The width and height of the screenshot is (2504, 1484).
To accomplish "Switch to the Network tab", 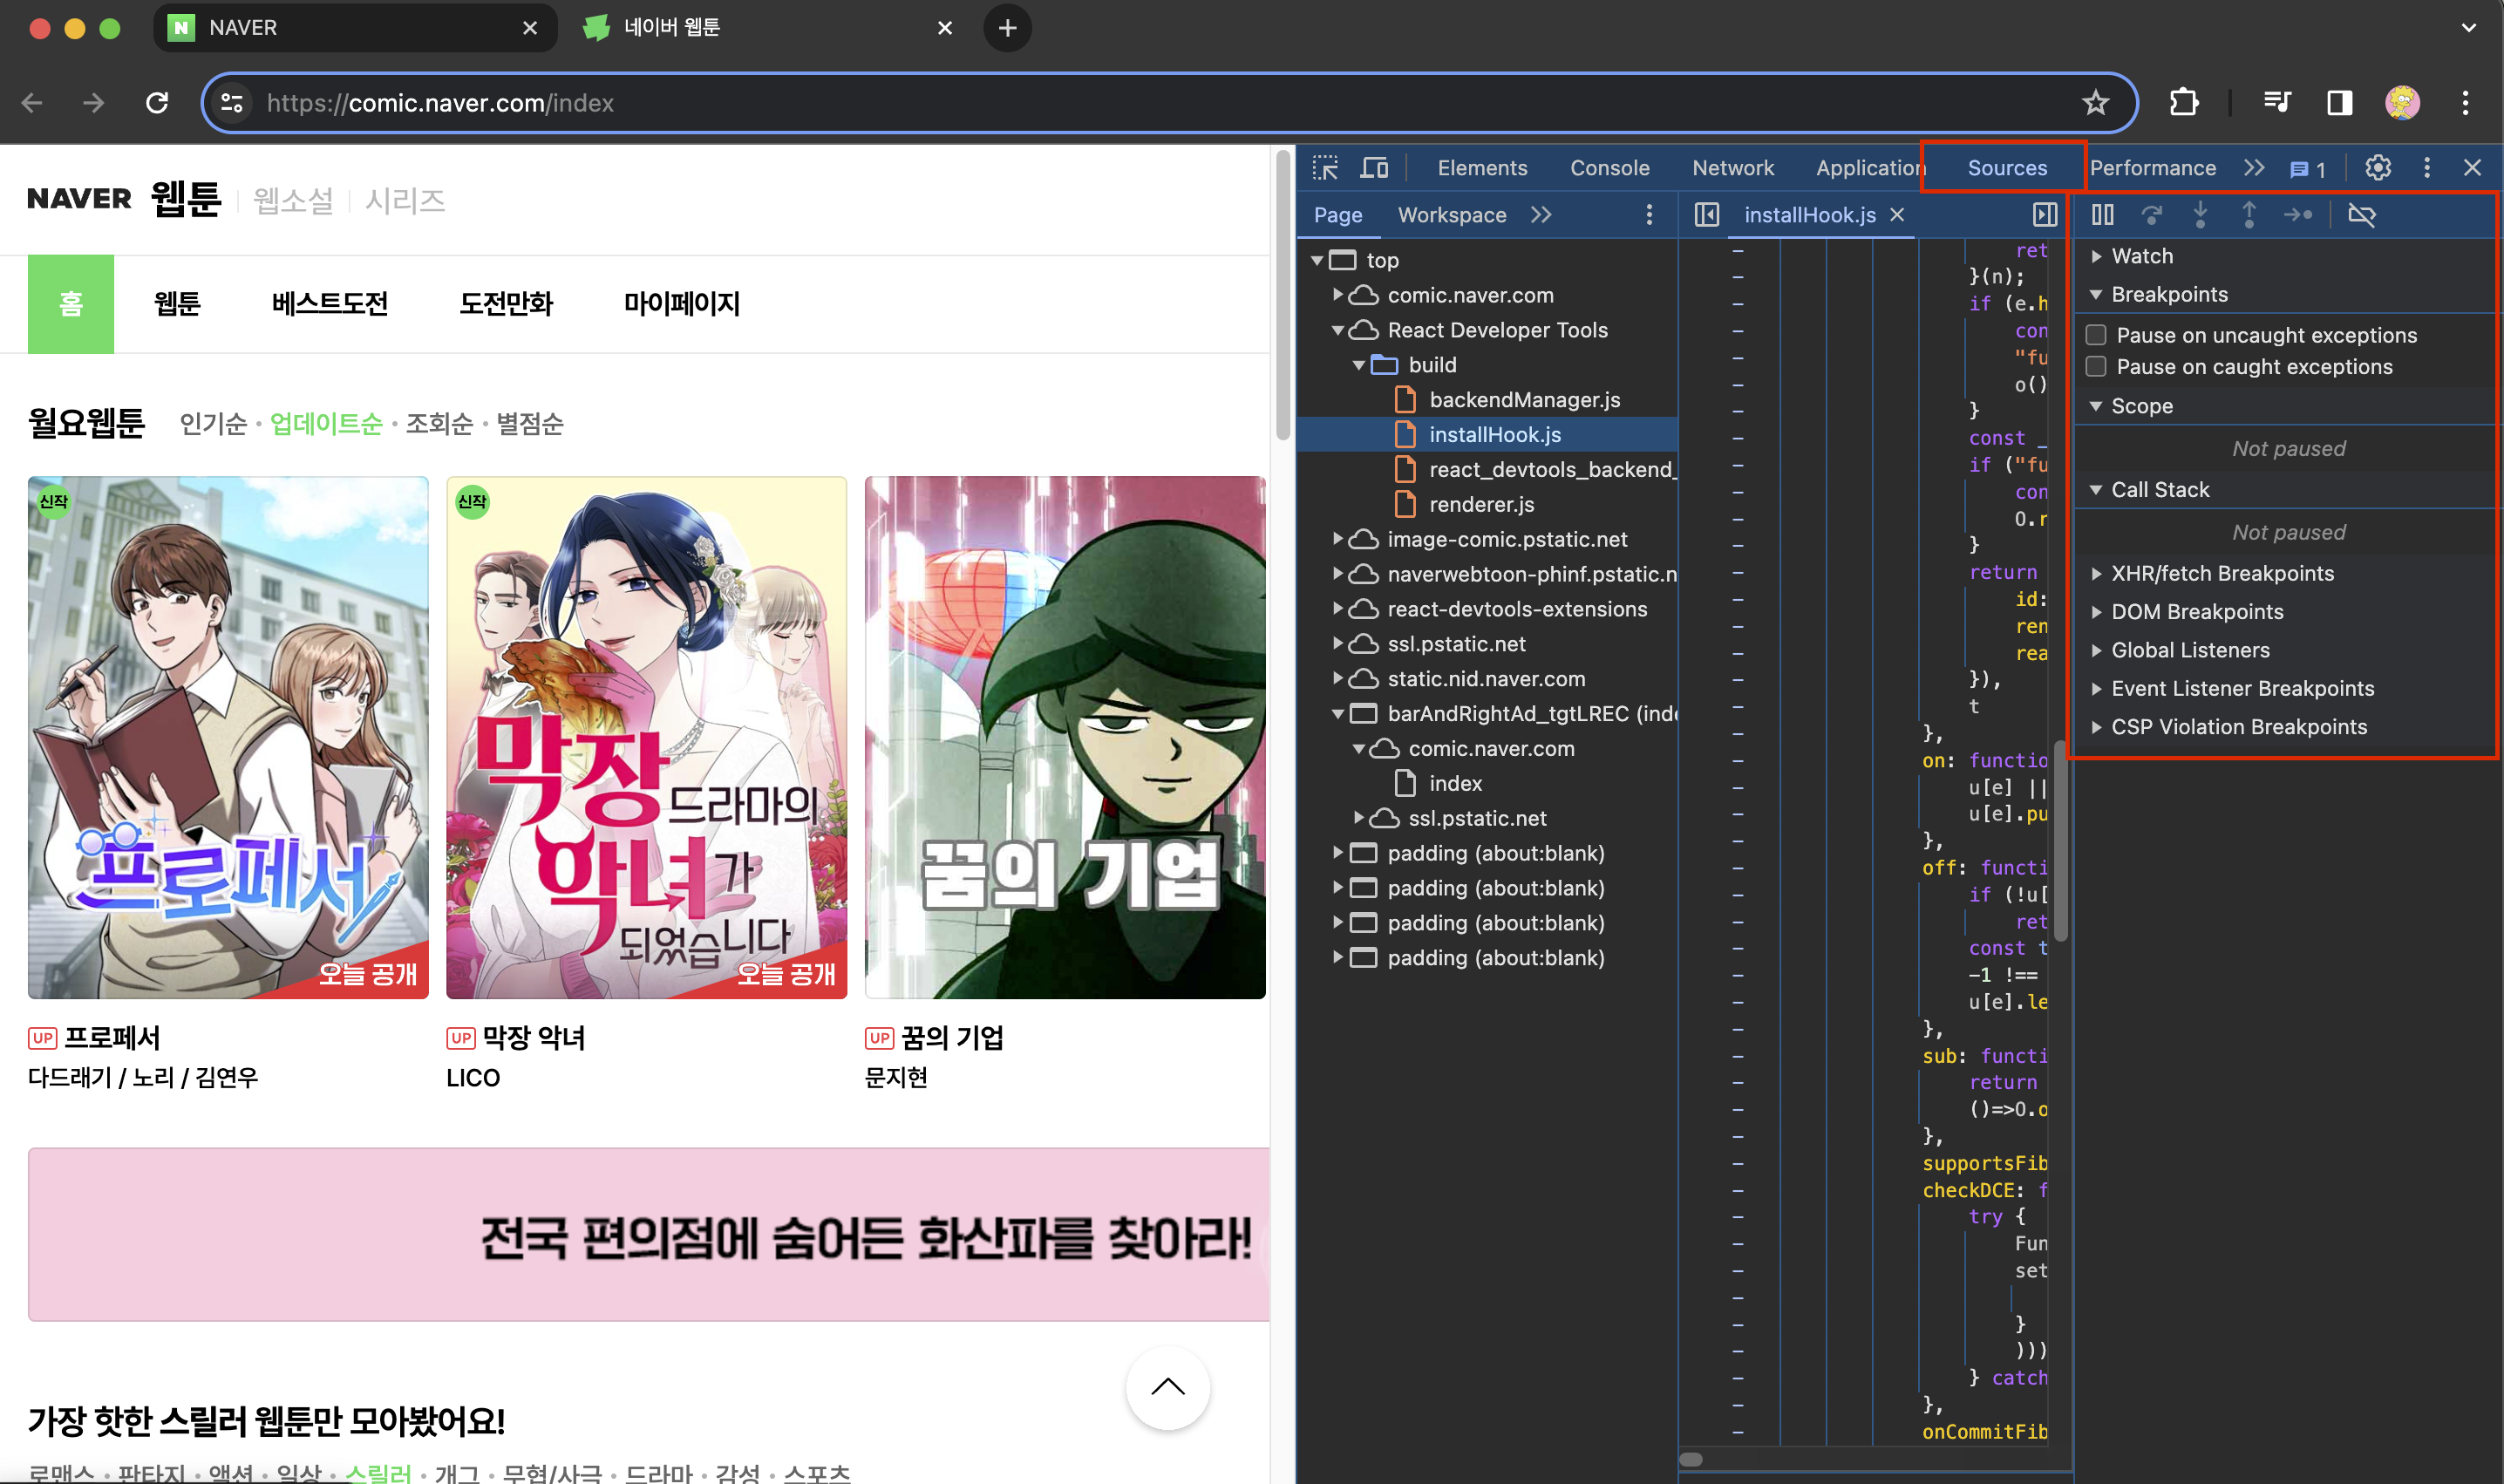I will [x=1732, y=168].
